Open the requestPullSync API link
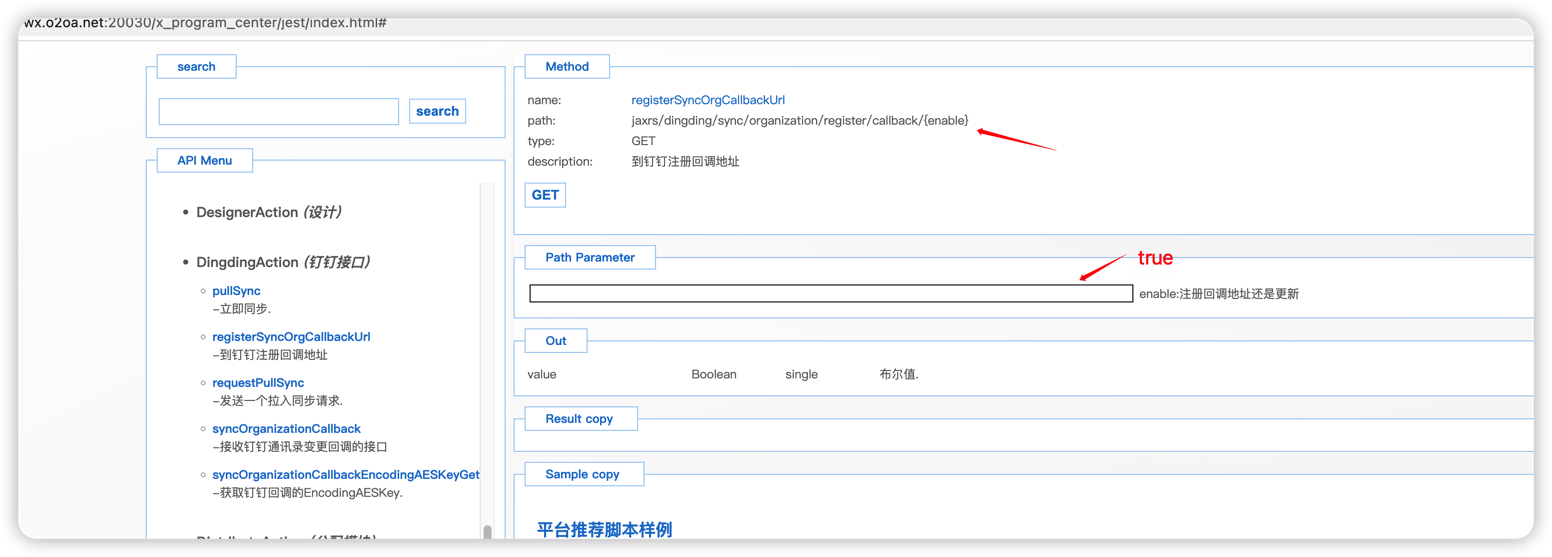 tap(258, 383)
